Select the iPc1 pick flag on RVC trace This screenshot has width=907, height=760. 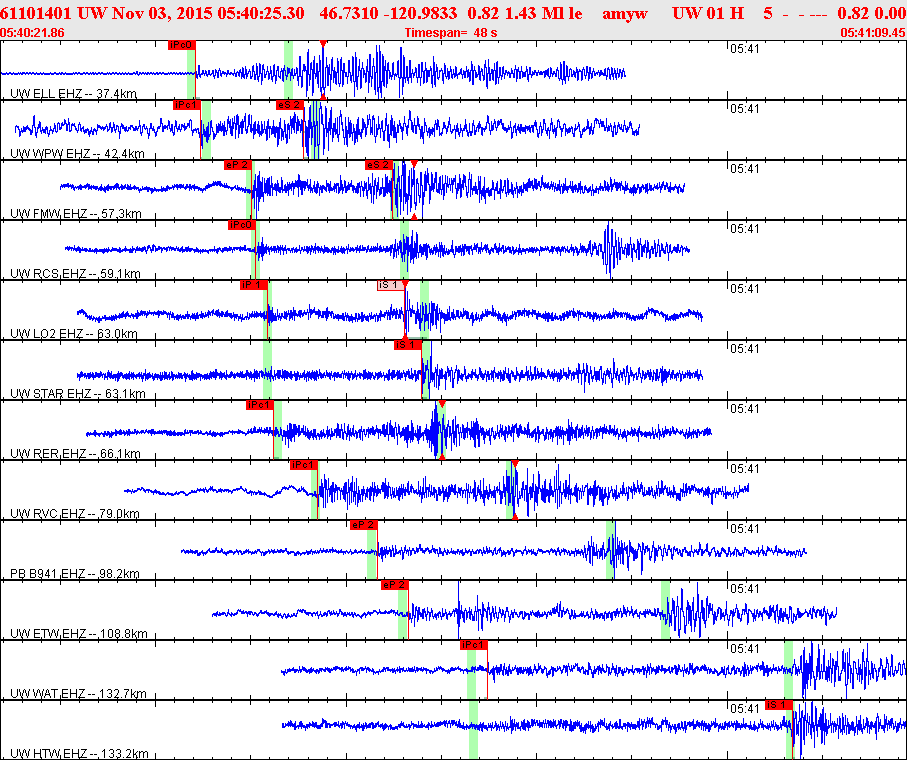(x=303, y=465)
